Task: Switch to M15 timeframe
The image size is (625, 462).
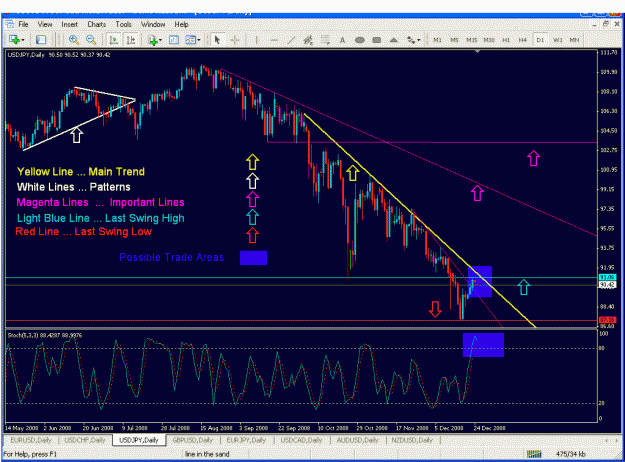Action: tap(472, 40)
